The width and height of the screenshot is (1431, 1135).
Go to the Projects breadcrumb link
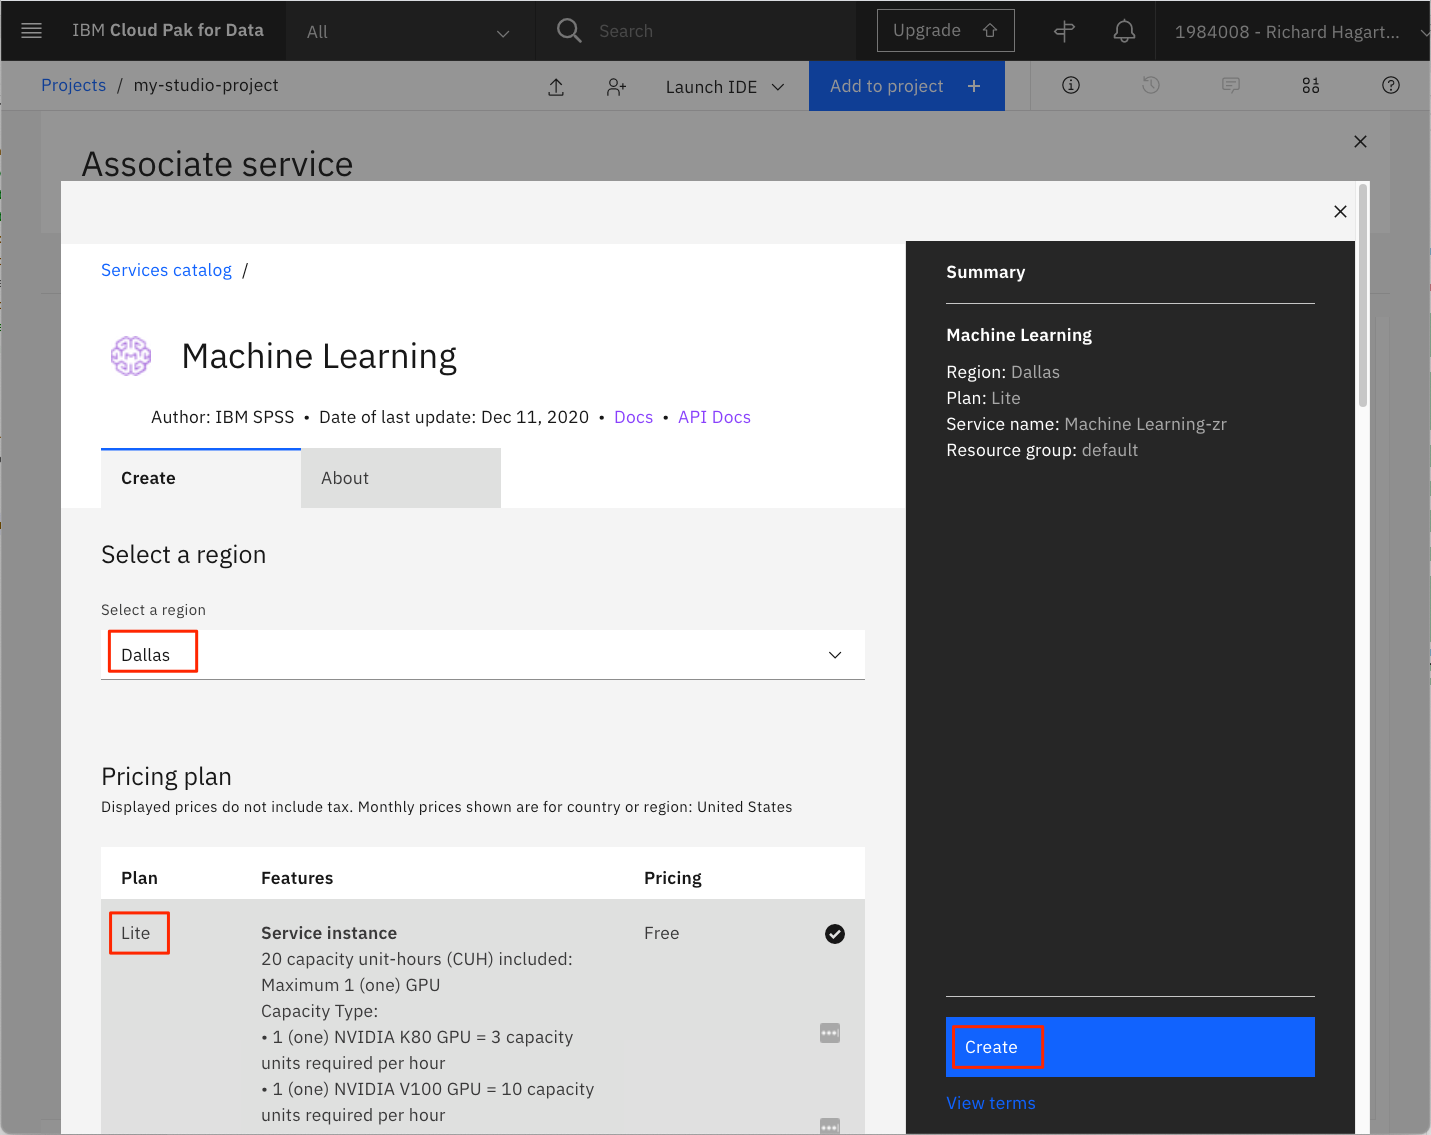[x=73, y=85]
